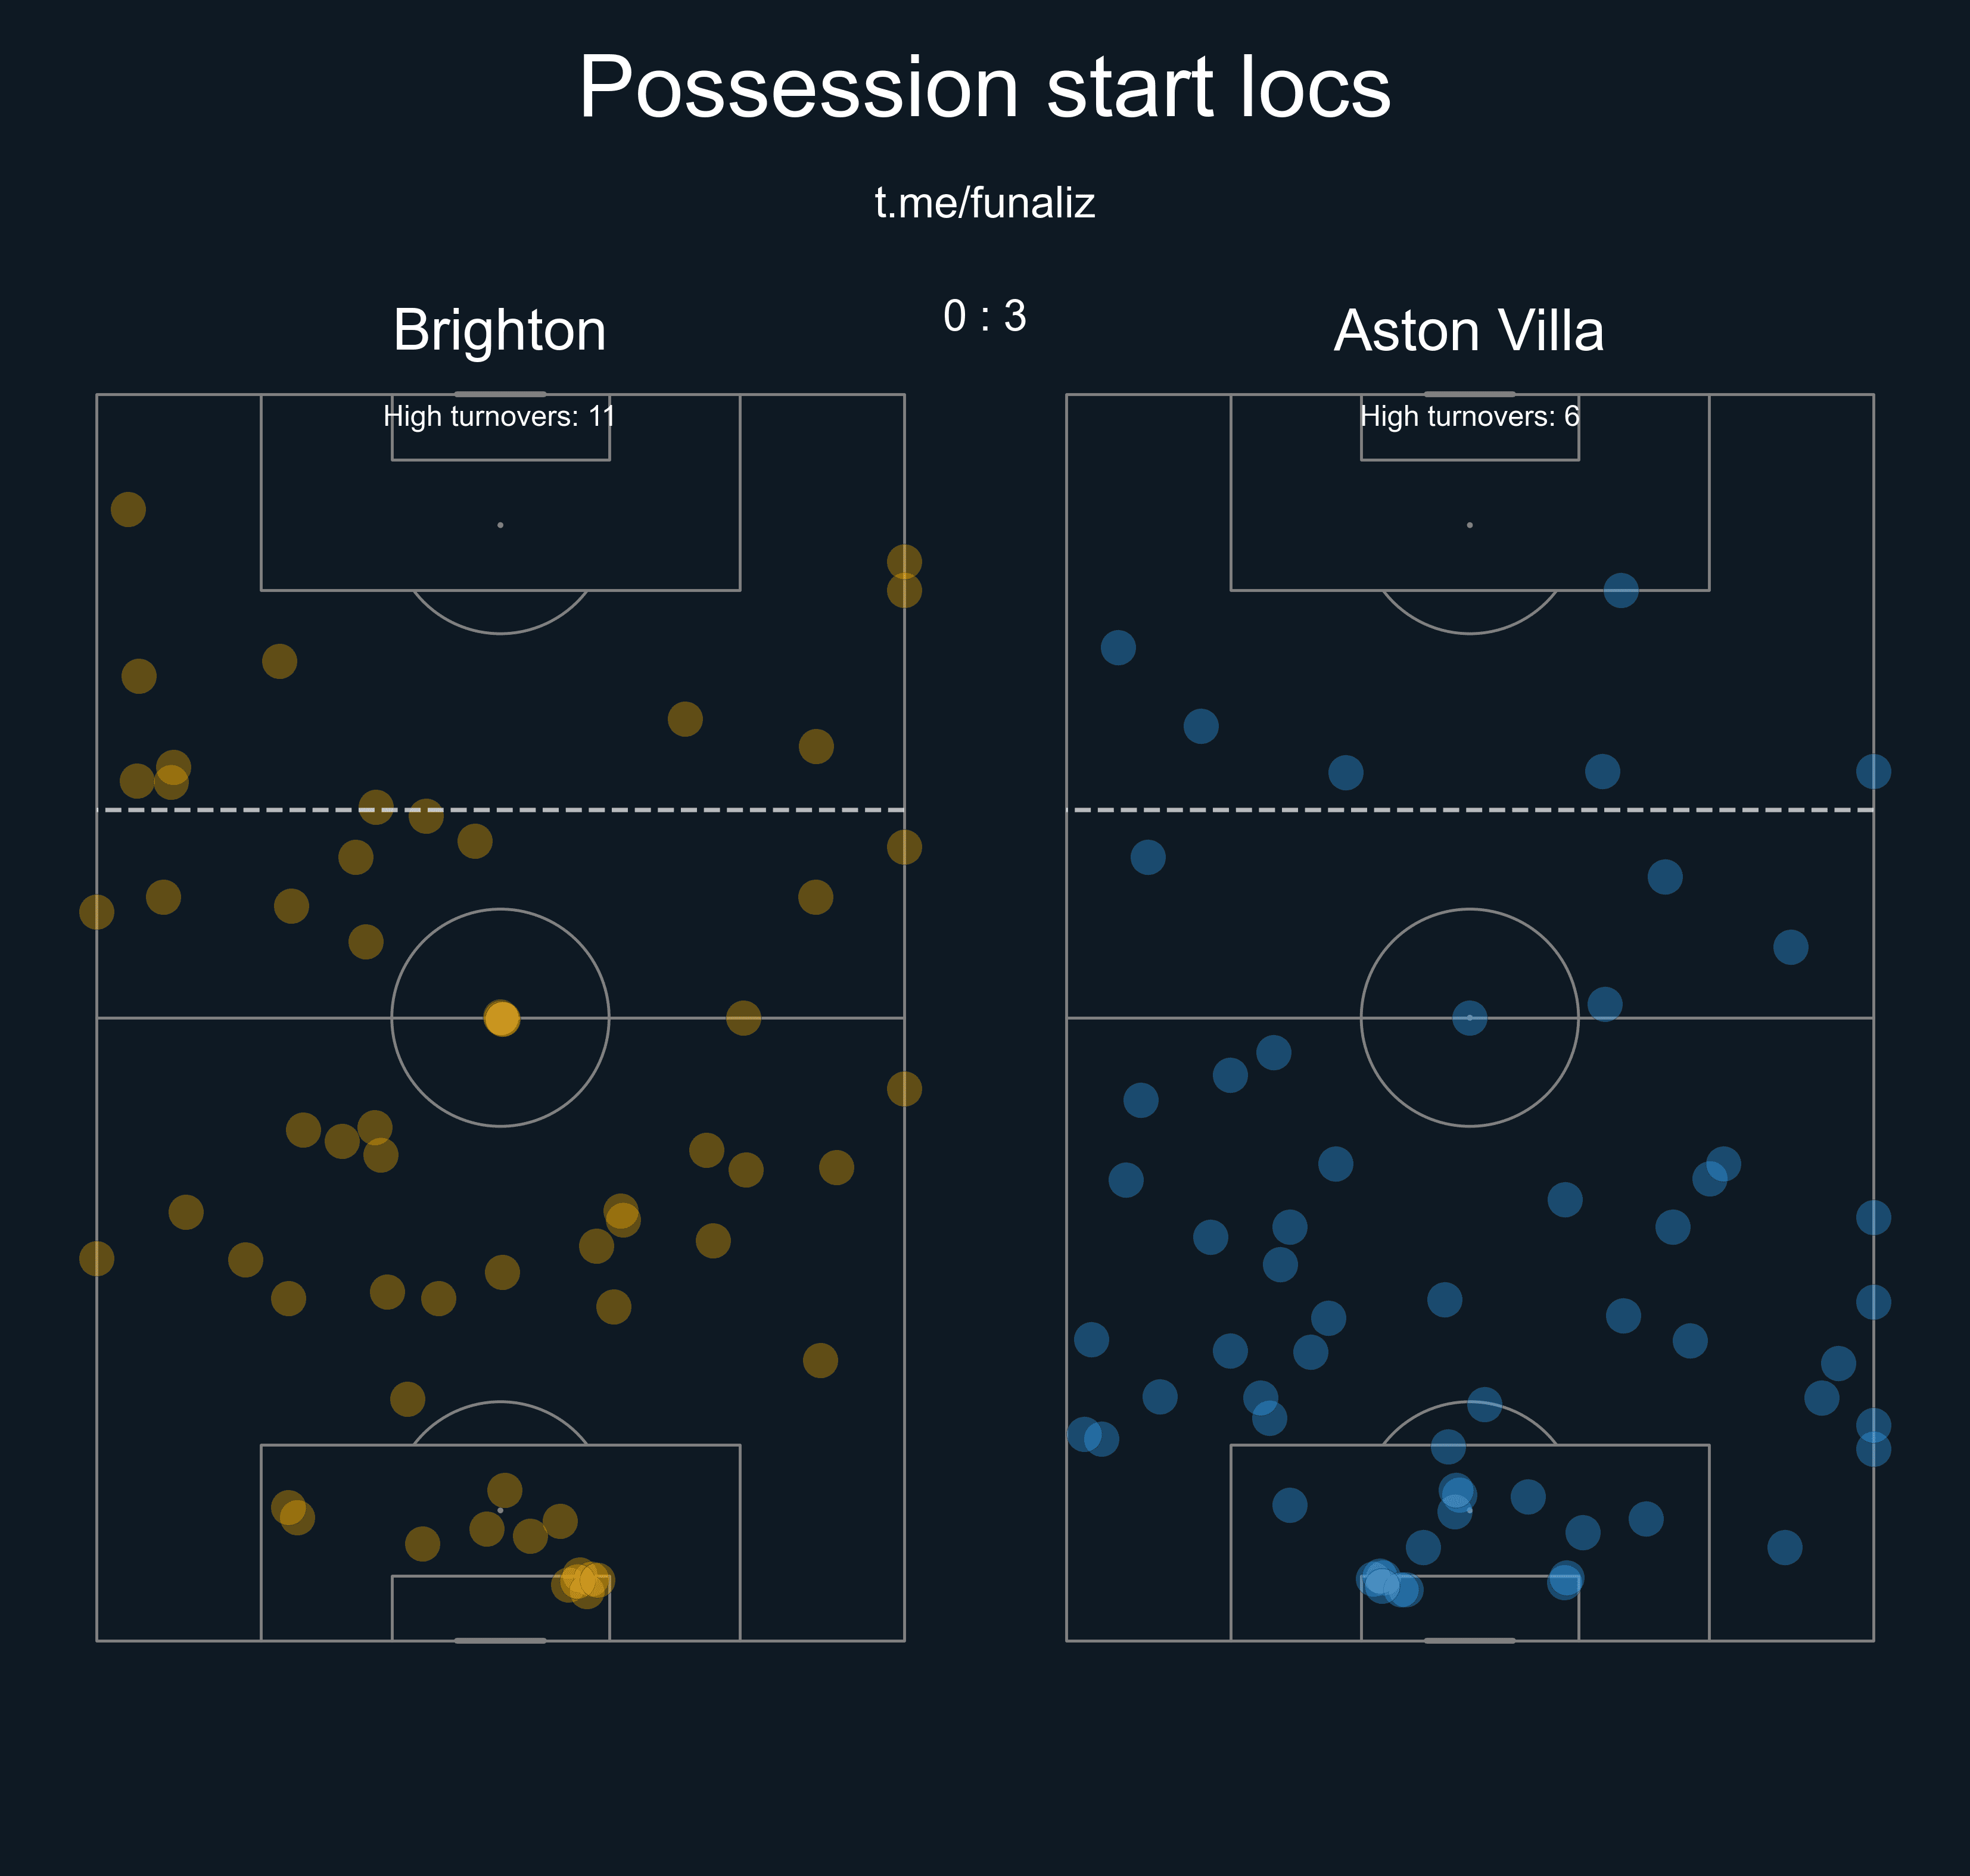Click the 0 : 3 score text

pos(984,316)
